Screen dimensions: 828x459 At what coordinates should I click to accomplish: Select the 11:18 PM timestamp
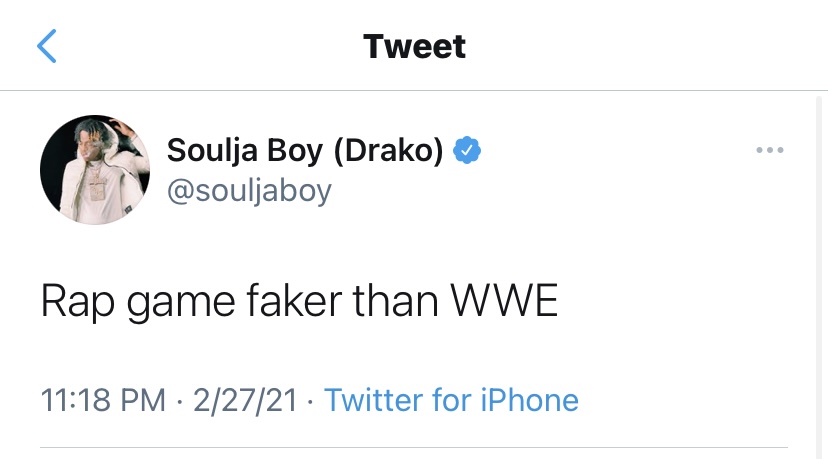103,400
